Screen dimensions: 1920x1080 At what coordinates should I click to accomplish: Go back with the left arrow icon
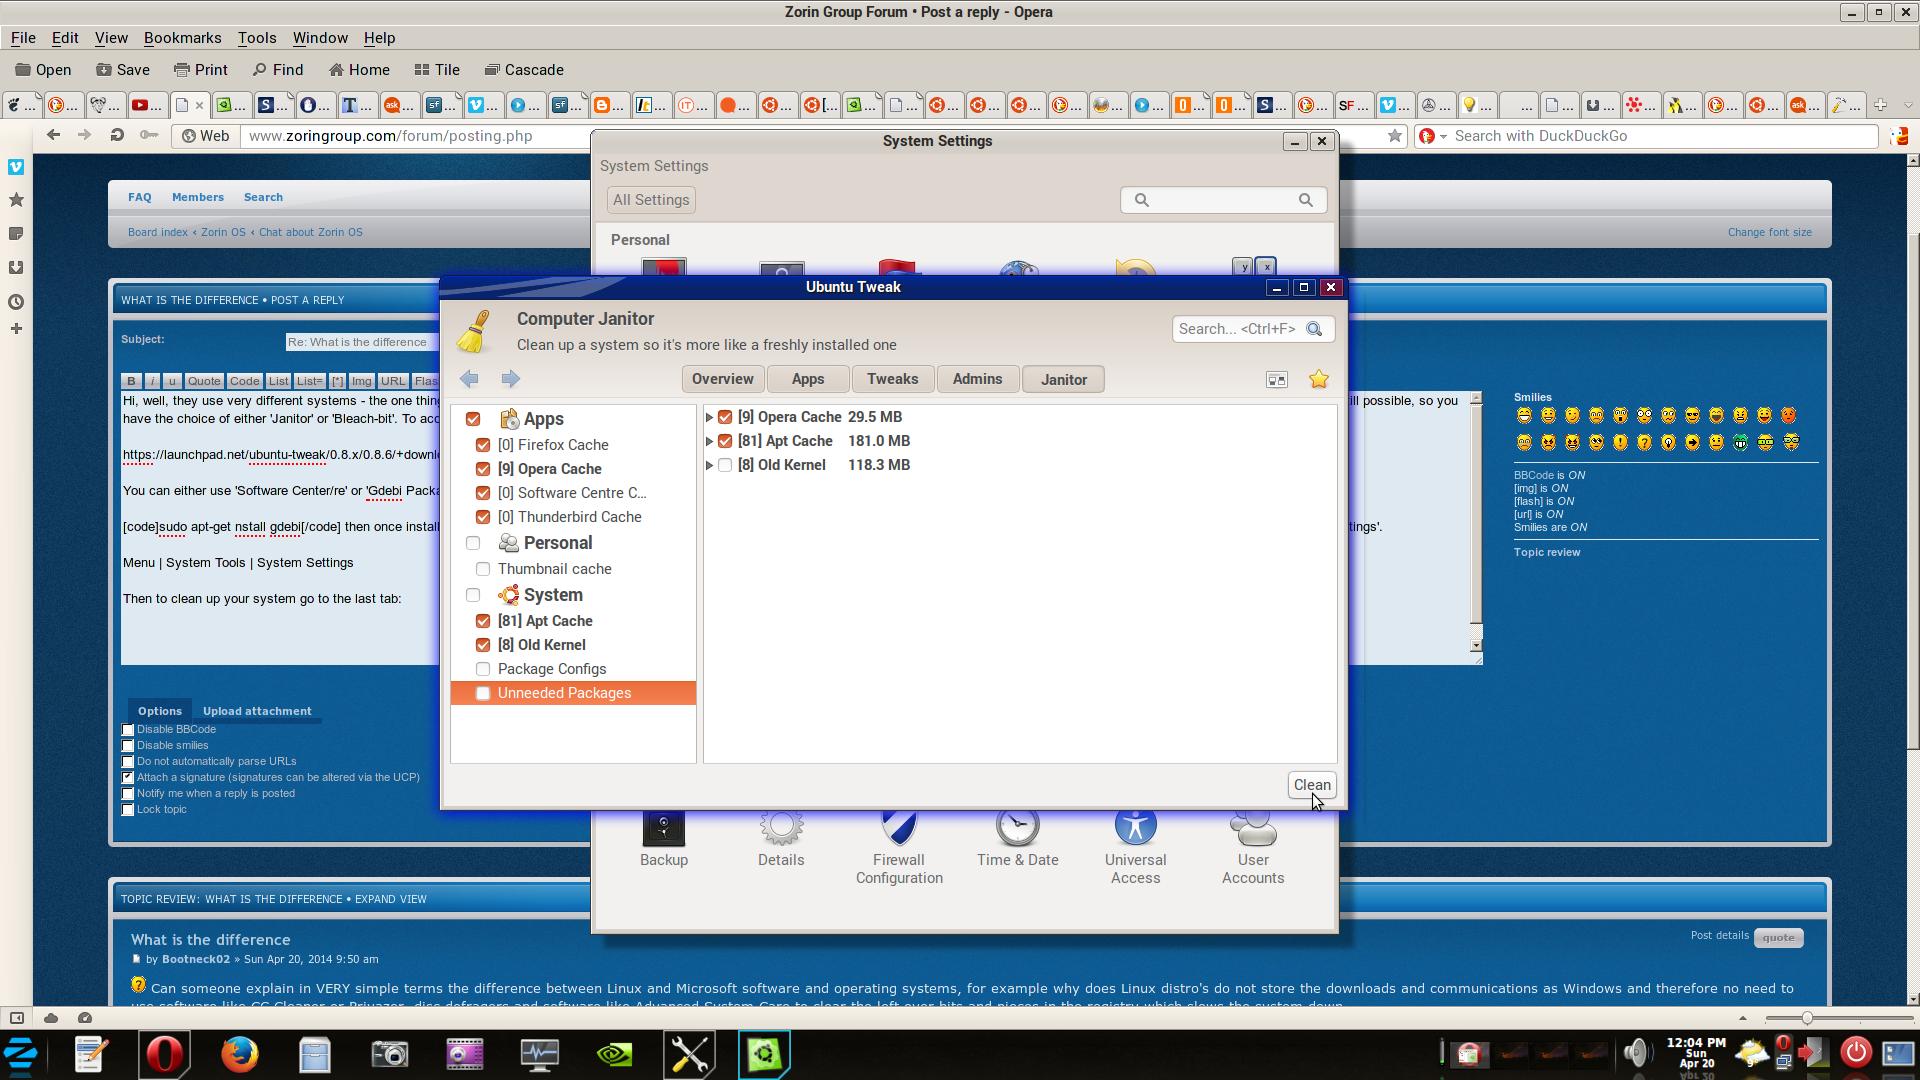pyautogui.click(x=469, y=378)
